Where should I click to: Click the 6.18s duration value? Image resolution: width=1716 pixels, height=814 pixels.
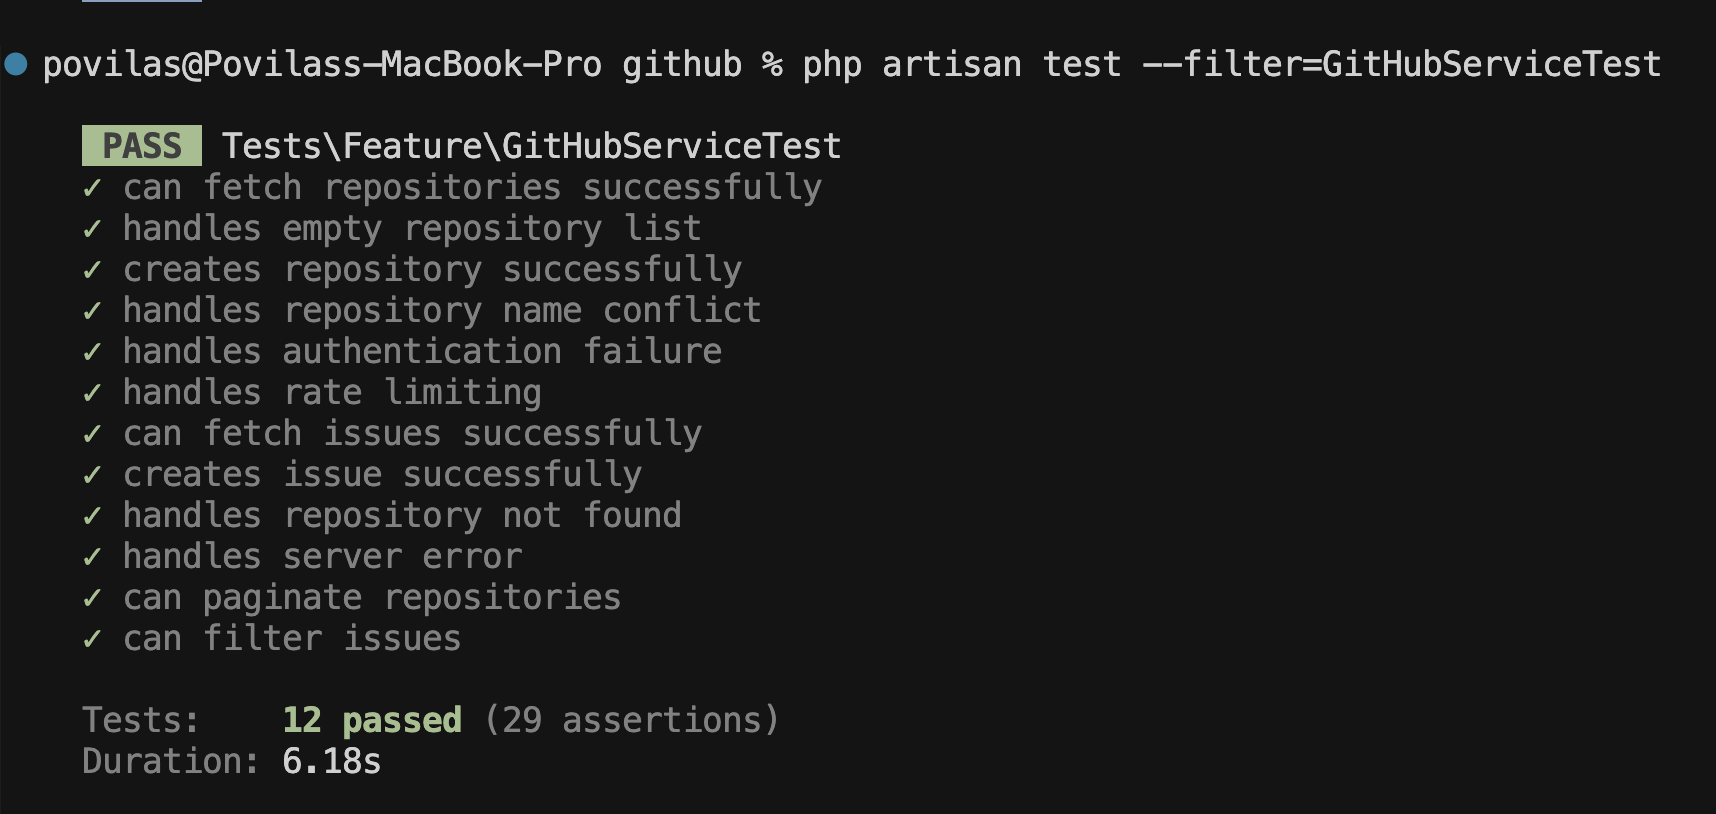pyautogui.click(x=332, y=761)
